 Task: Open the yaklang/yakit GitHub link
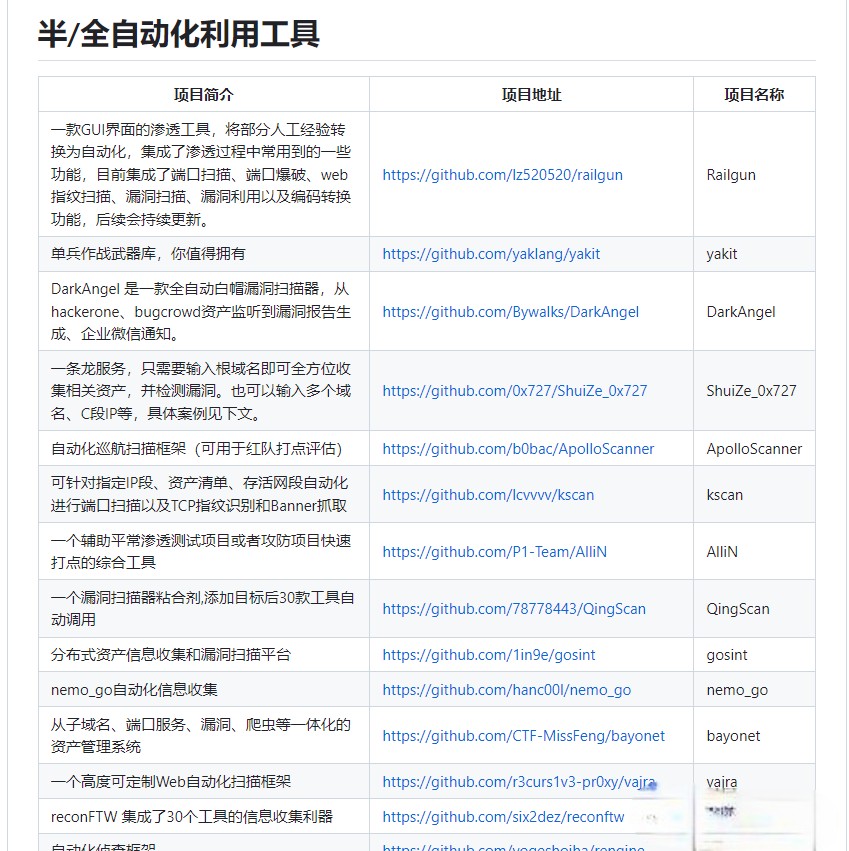[x=491, y=254]
